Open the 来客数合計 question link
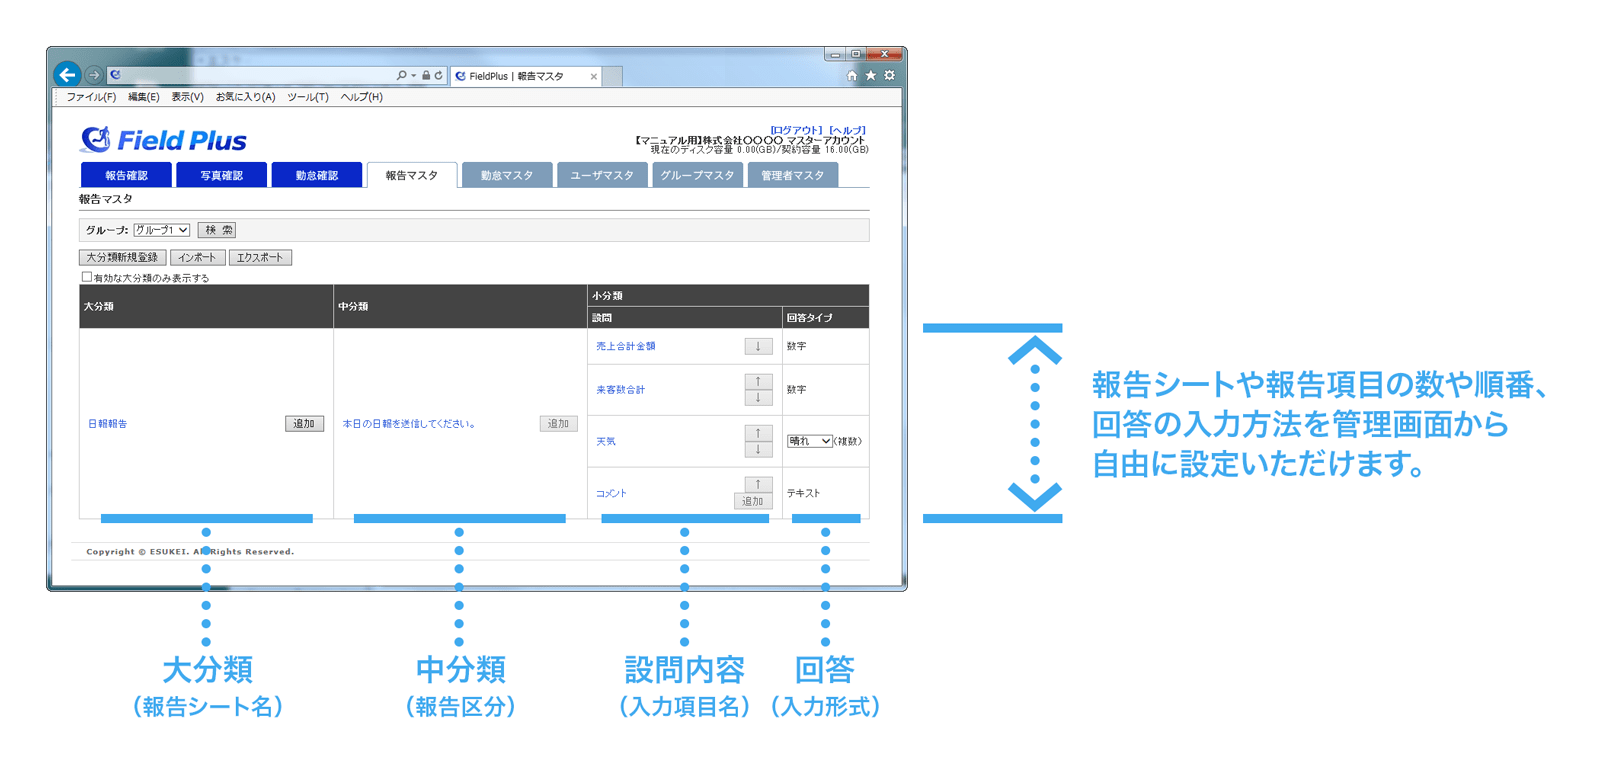Viewport: 1600px width, 762px height. point(621,390)
